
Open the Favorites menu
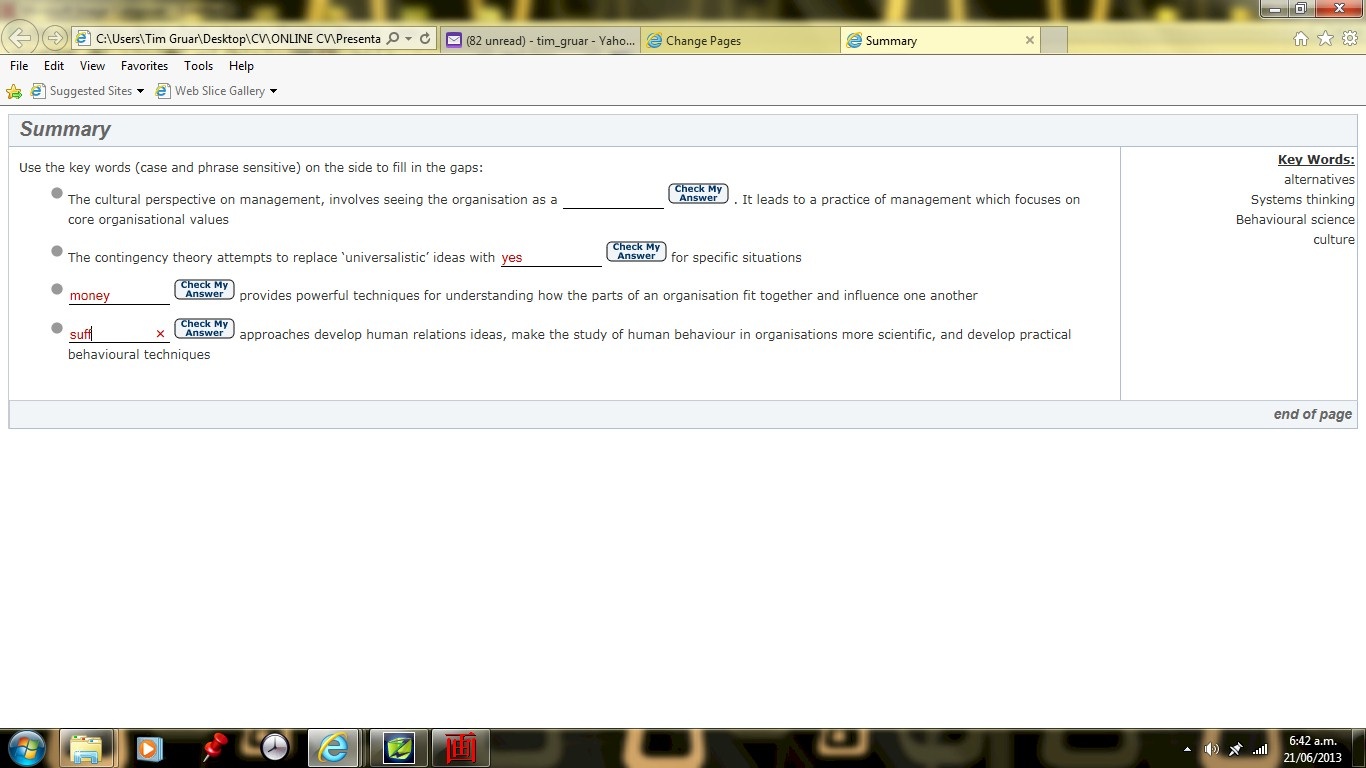coord(144,66)
